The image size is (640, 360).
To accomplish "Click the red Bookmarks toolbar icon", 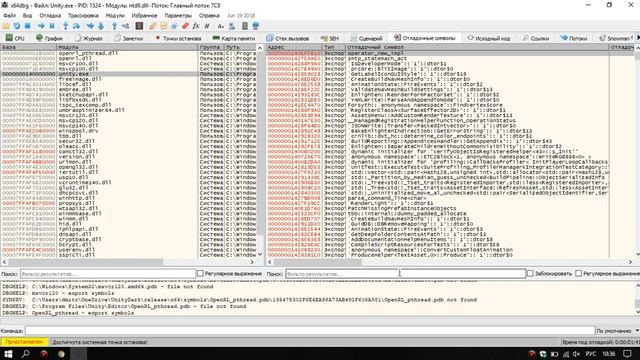I will 185,26.
